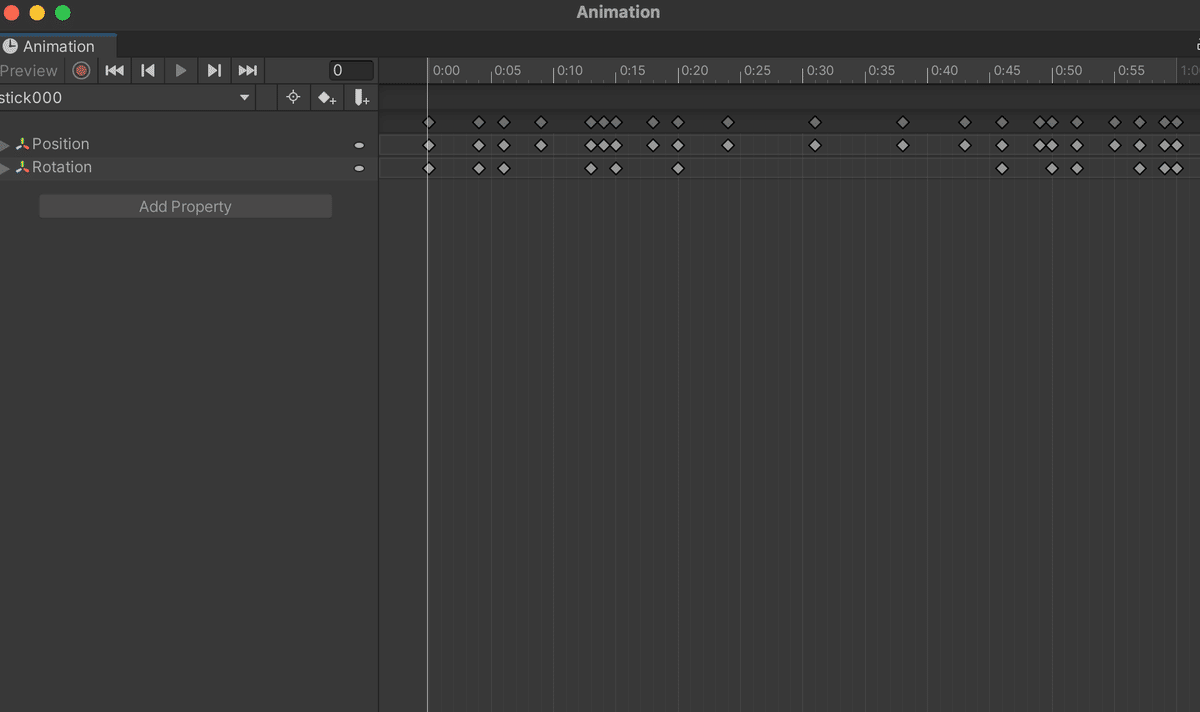Screen dimensions: 1200x712
Task: Toggle the Preview mode button
Action: point(30,70)
